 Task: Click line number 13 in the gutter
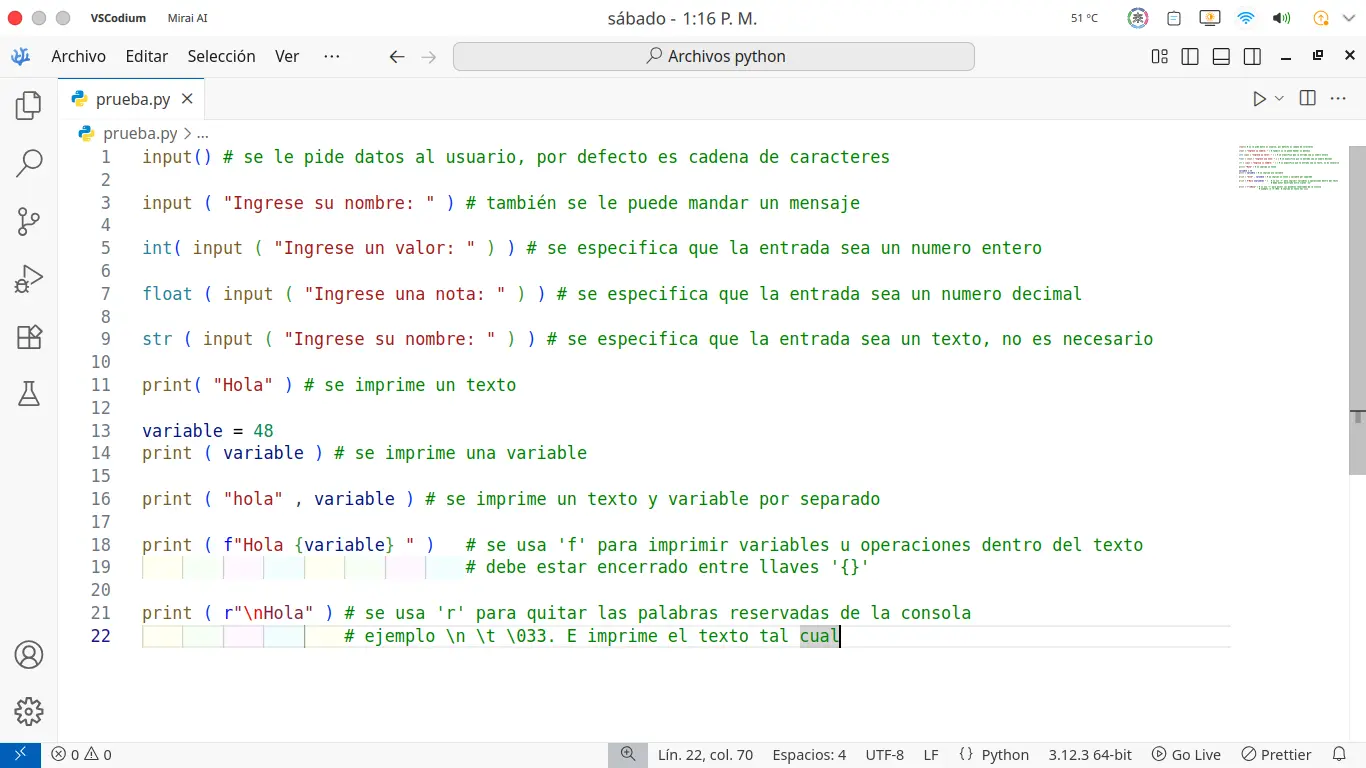point(100,431)
